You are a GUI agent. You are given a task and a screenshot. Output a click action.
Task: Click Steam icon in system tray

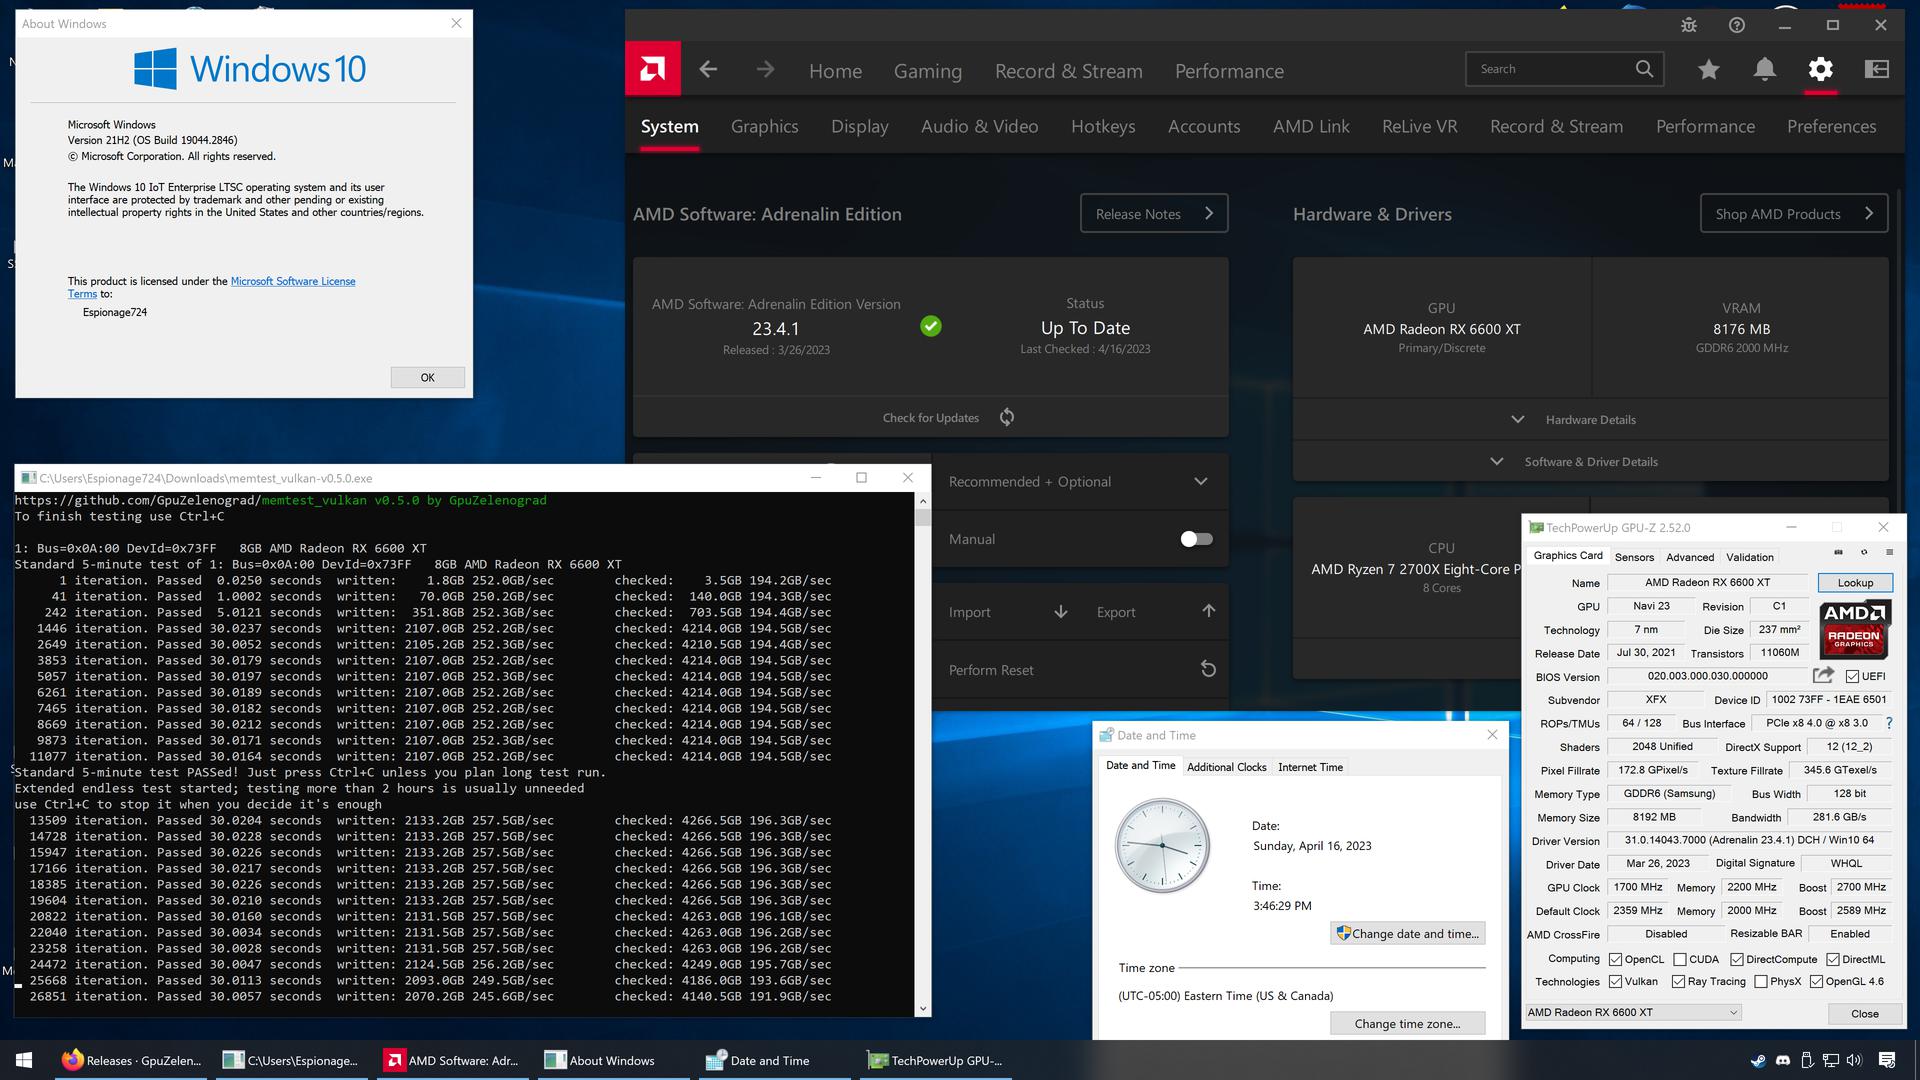pyautogui.click(x=1759, y=1060)
